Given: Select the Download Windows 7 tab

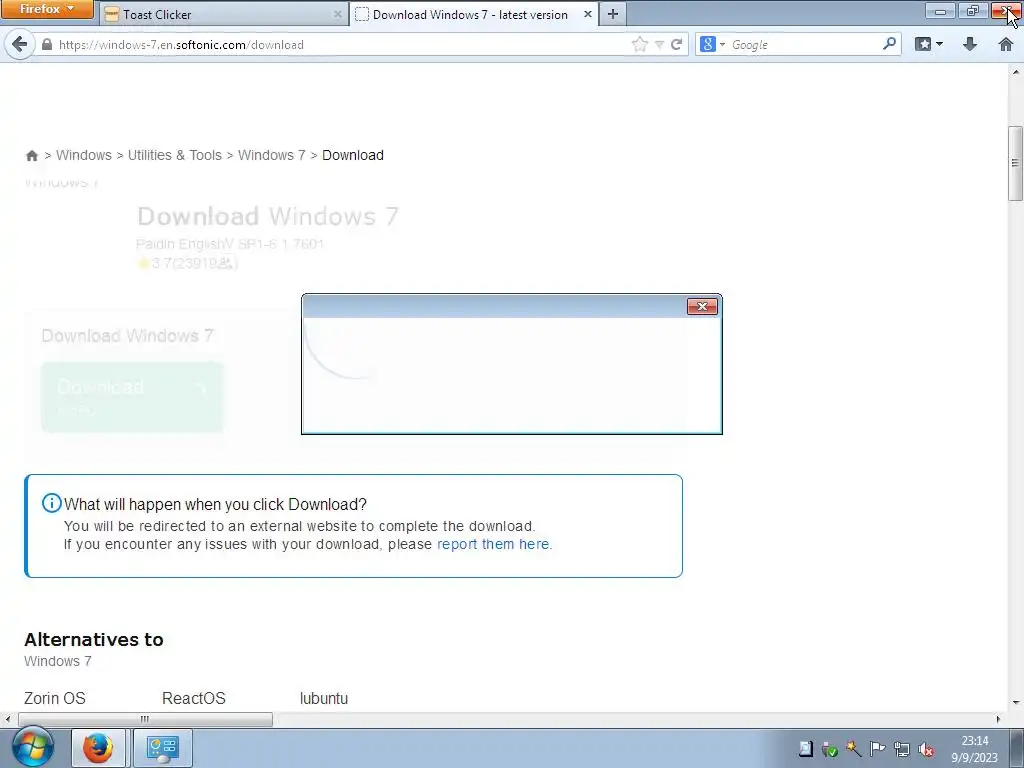Looking at the screenshot, I should pyautogui.click(x=474, y=14).
